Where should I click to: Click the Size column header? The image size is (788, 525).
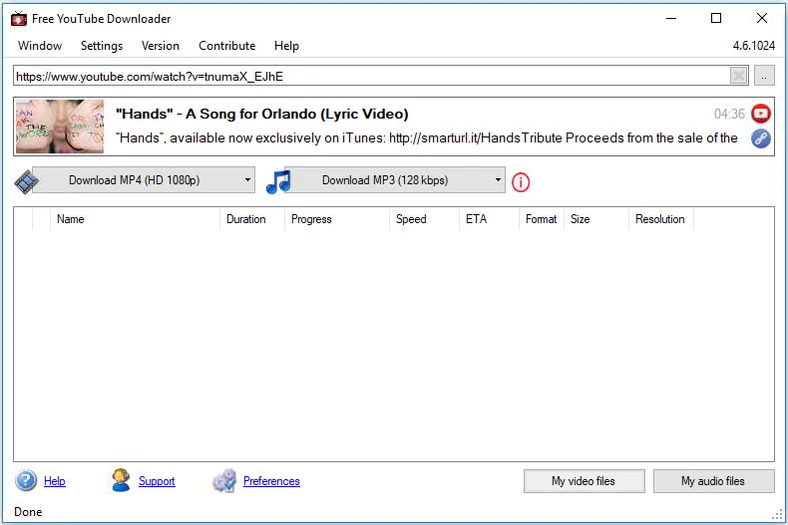(596, 219)
